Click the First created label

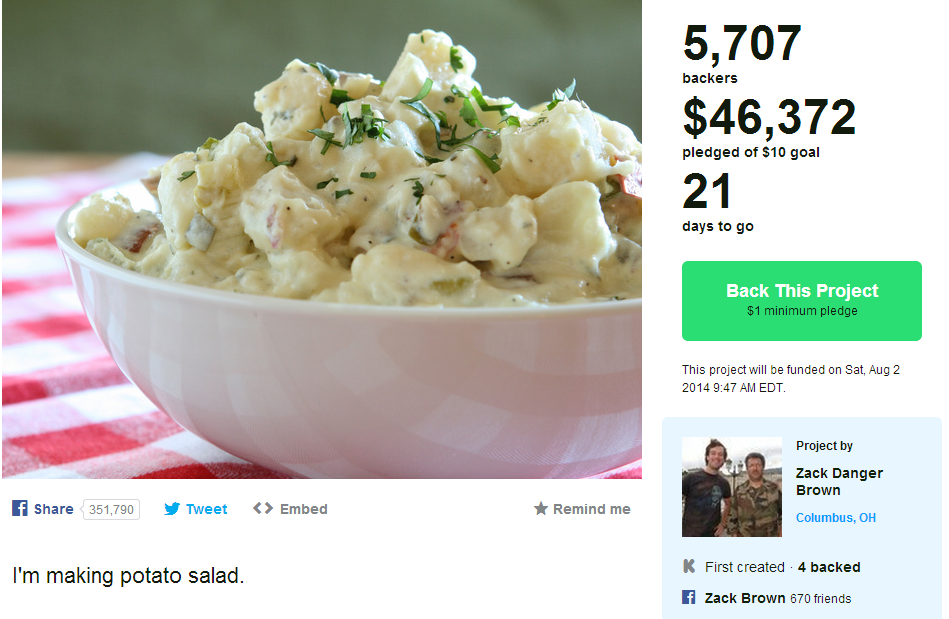742,567
